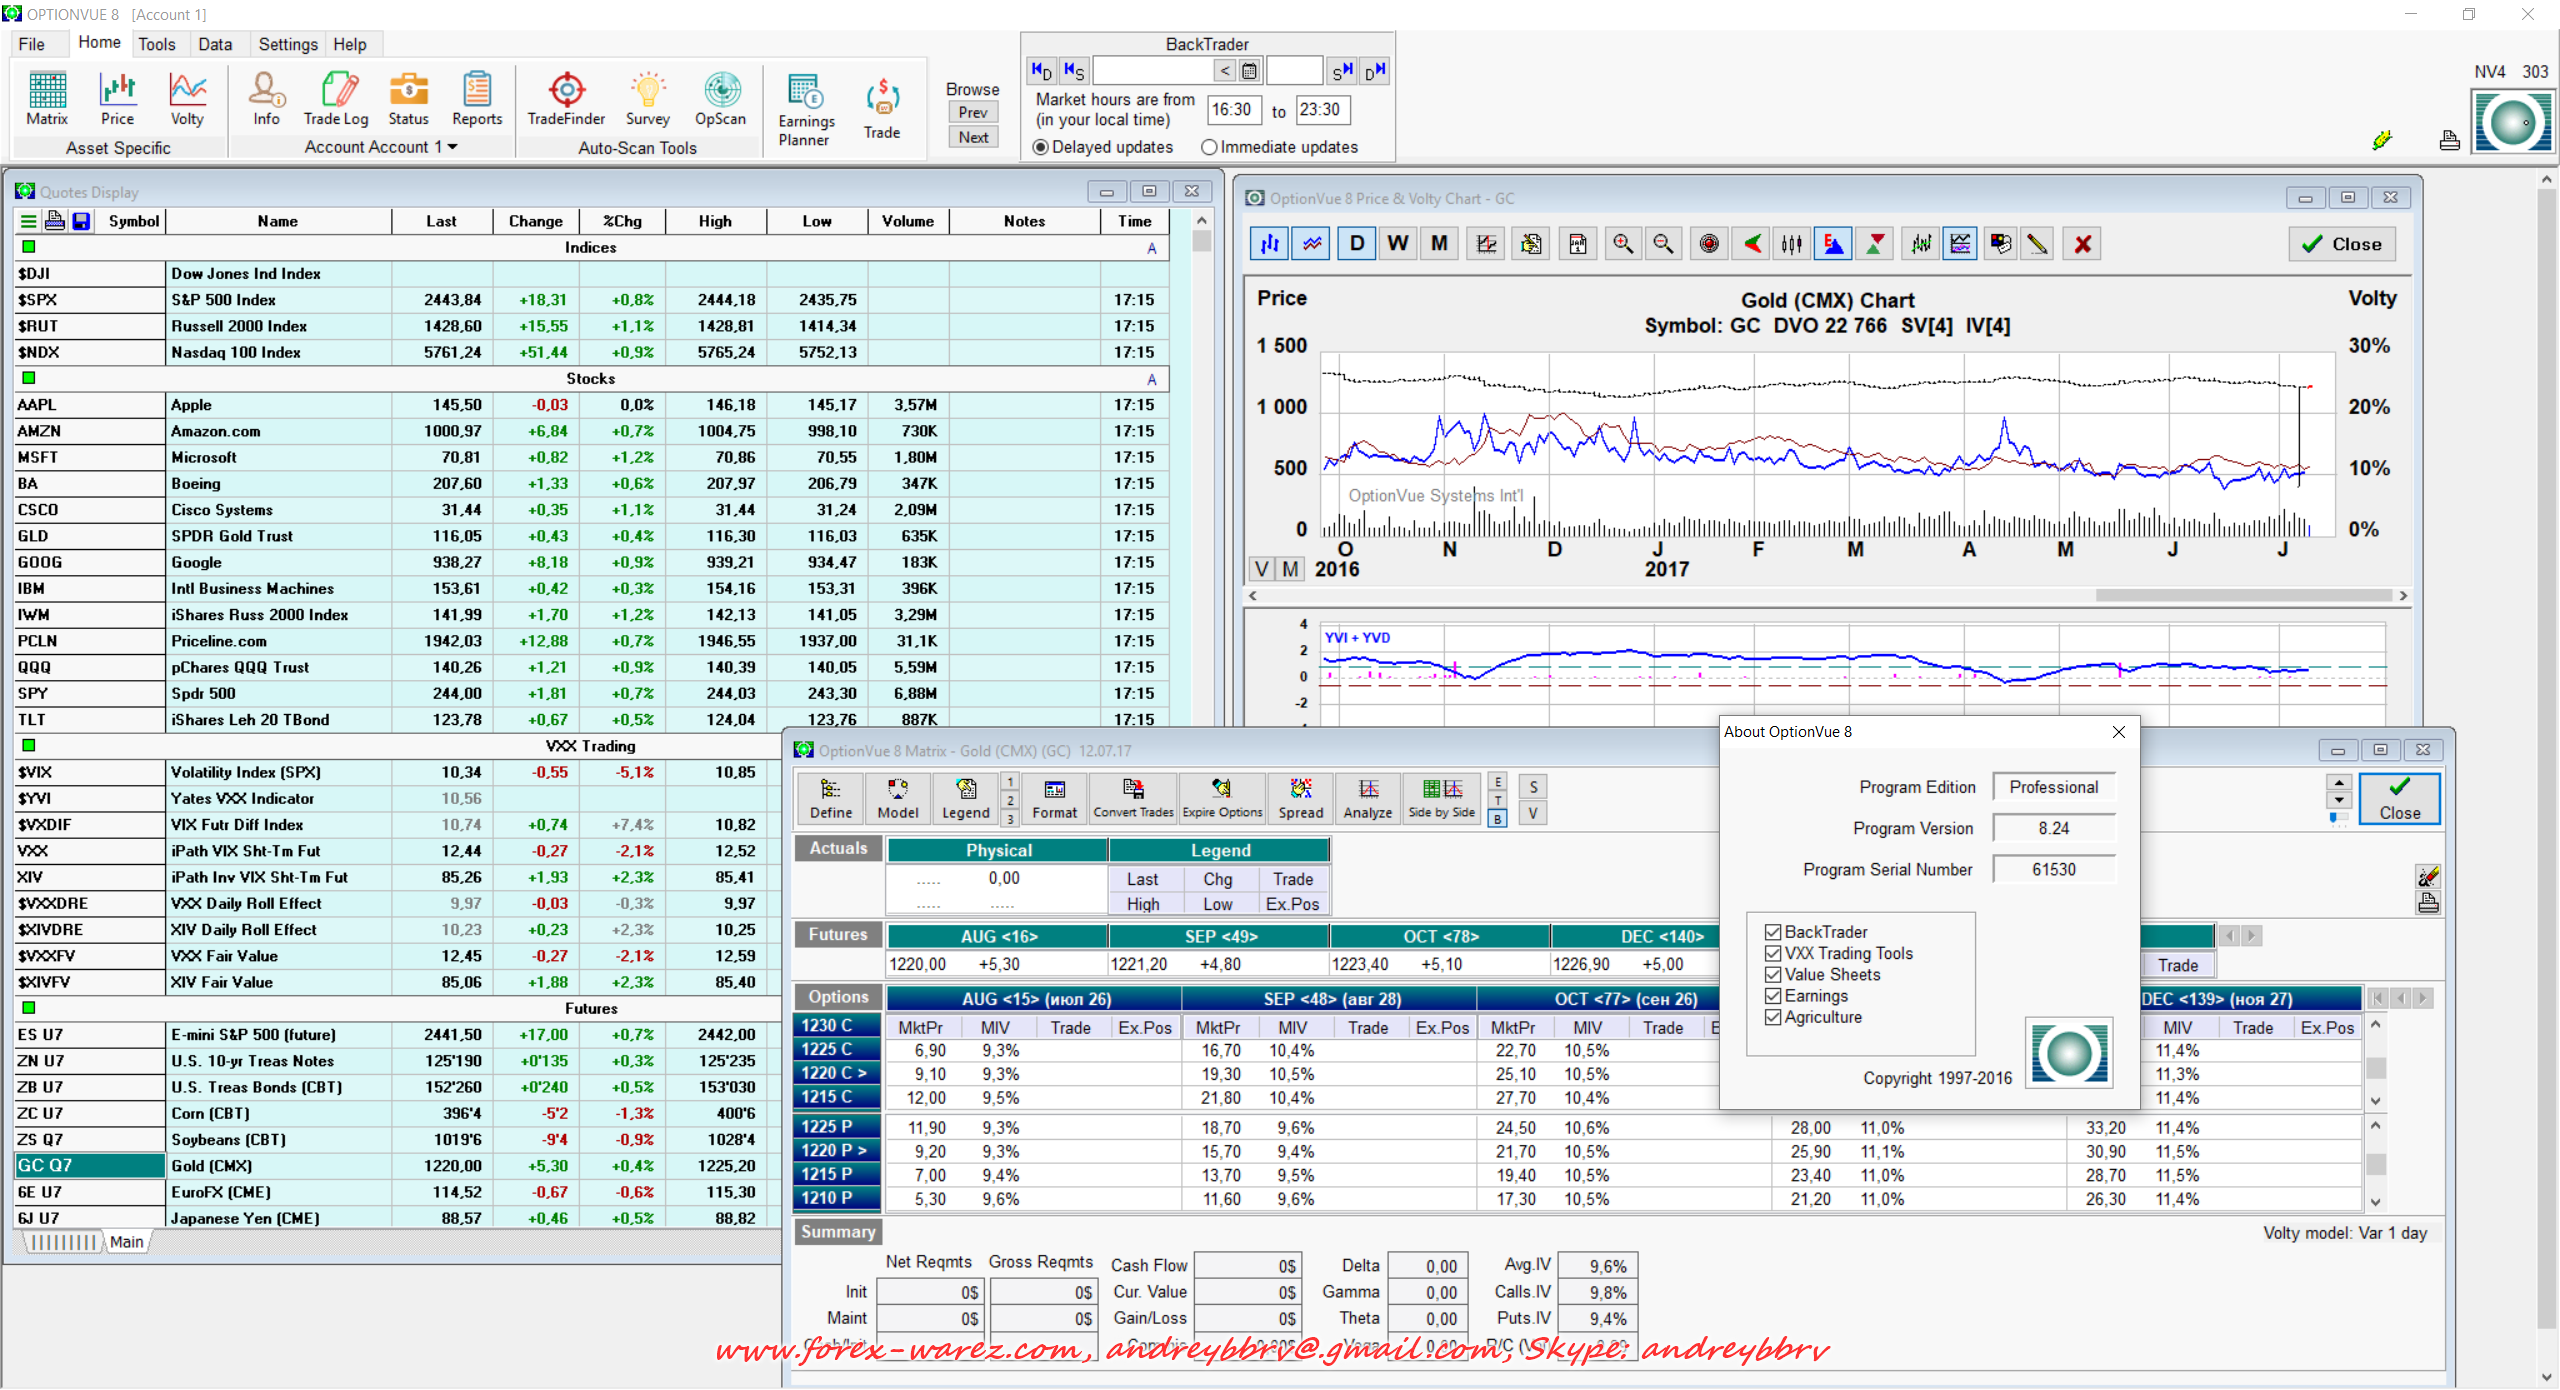Viewport: 2560px width, 1390px height.
Task: Toggle the Agriculture checkbox
Action: pyautogui.click(x=1773, y=1017)
